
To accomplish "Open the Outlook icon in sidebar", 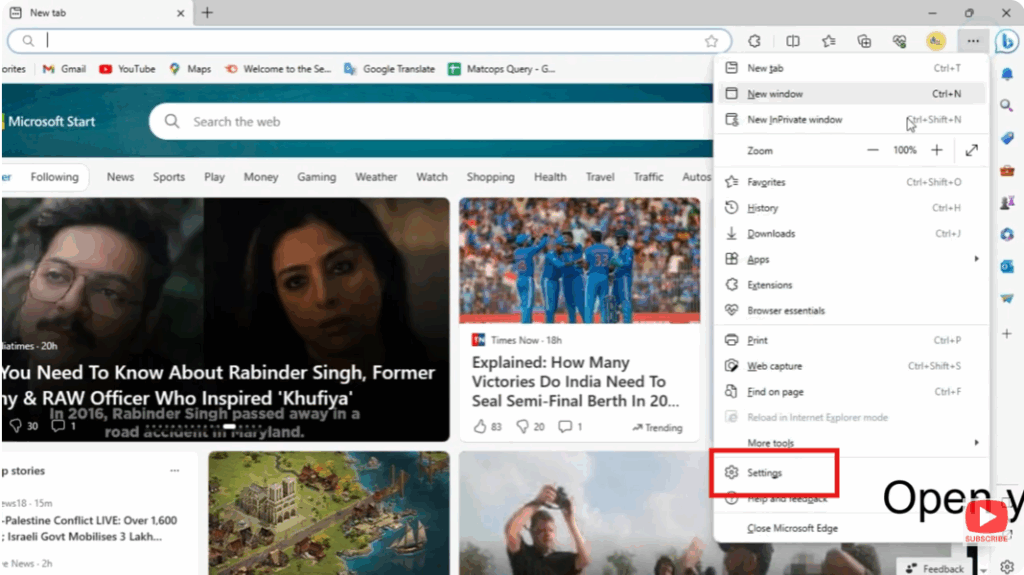I will click(1007, 266).
